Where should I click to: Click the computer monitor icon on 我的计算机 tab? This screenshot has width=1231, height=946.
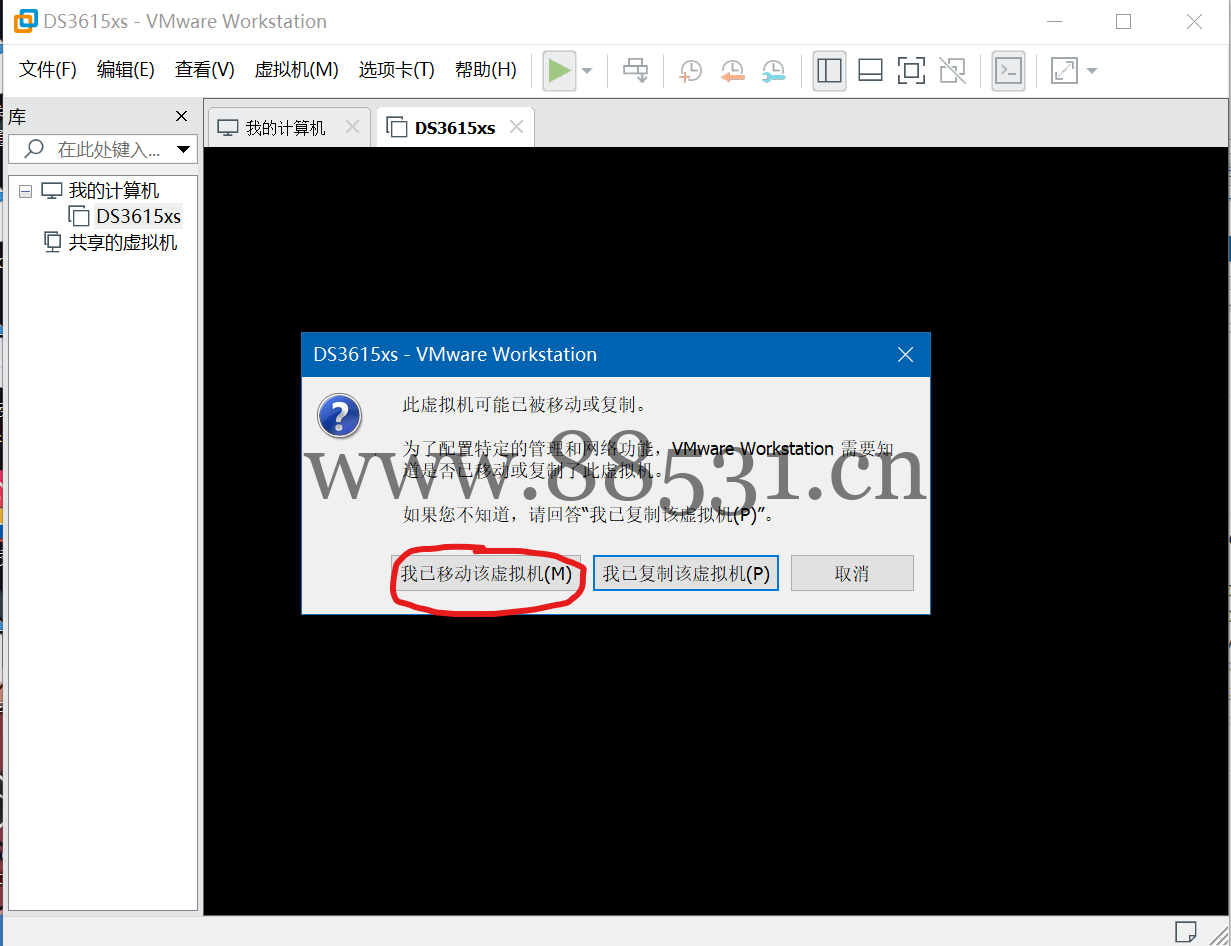228,128
